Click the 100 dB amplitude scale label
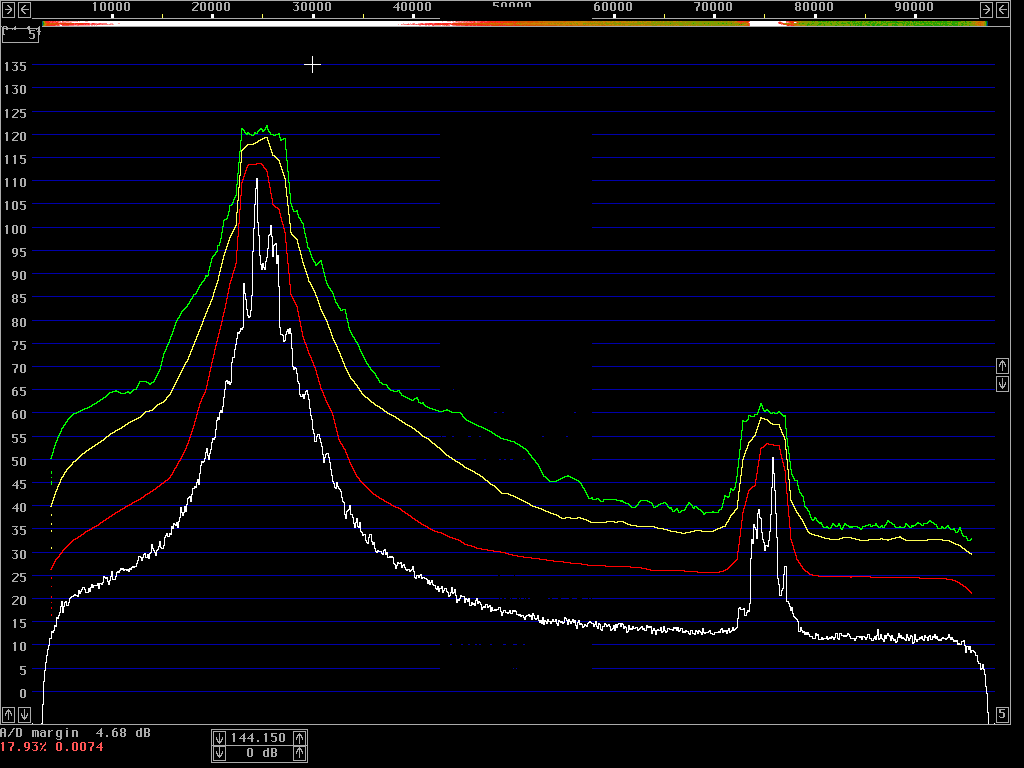This screenshot has width=1024, height=768. pyautogui.click(x=15, y=229)
